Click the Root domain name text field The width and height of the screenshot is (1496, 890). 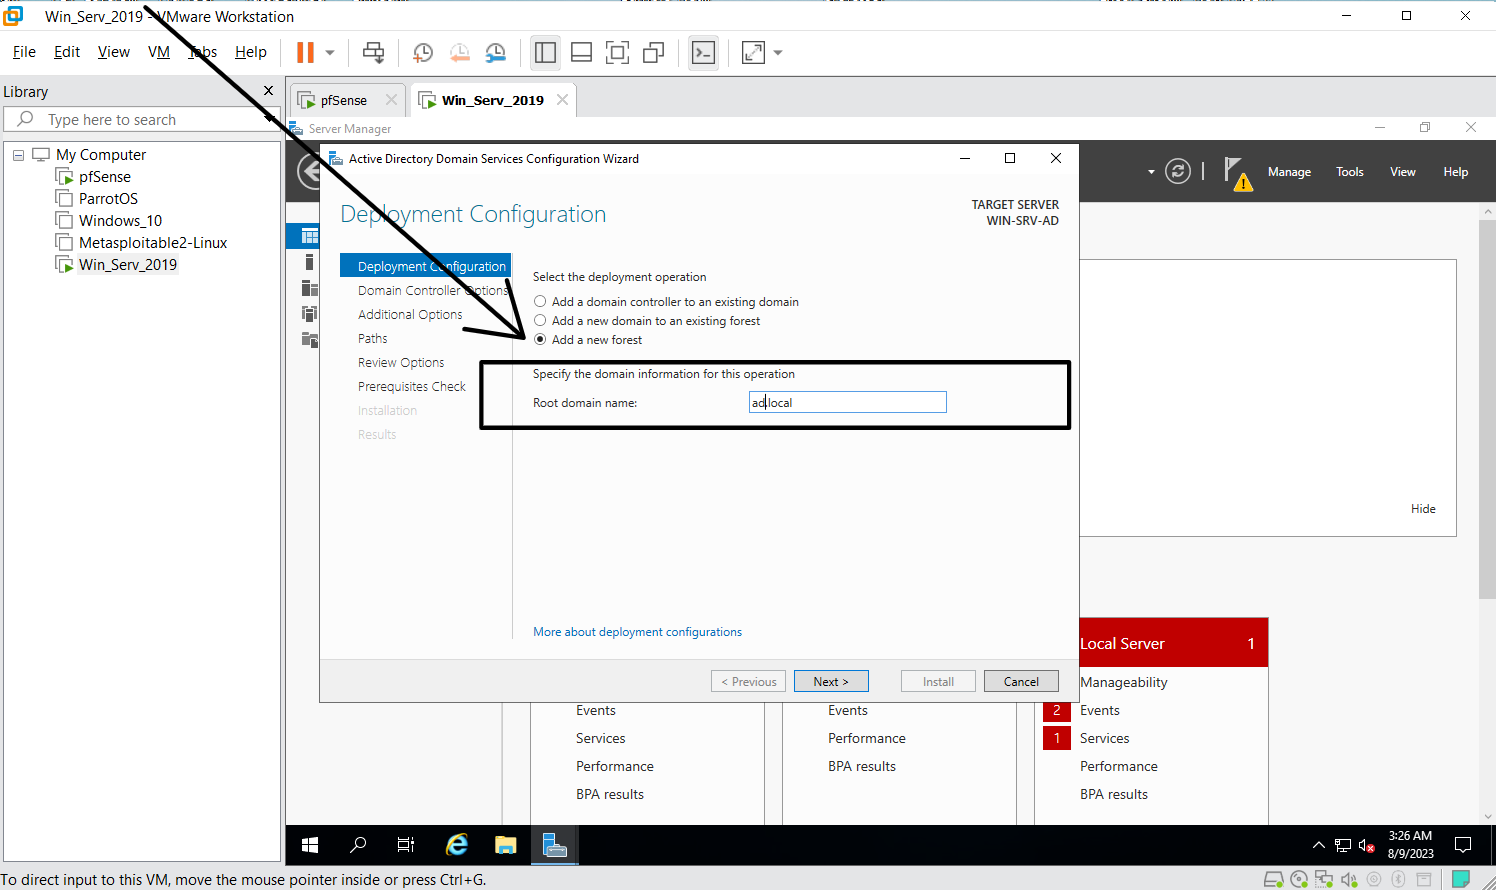[x=847, y=402]
